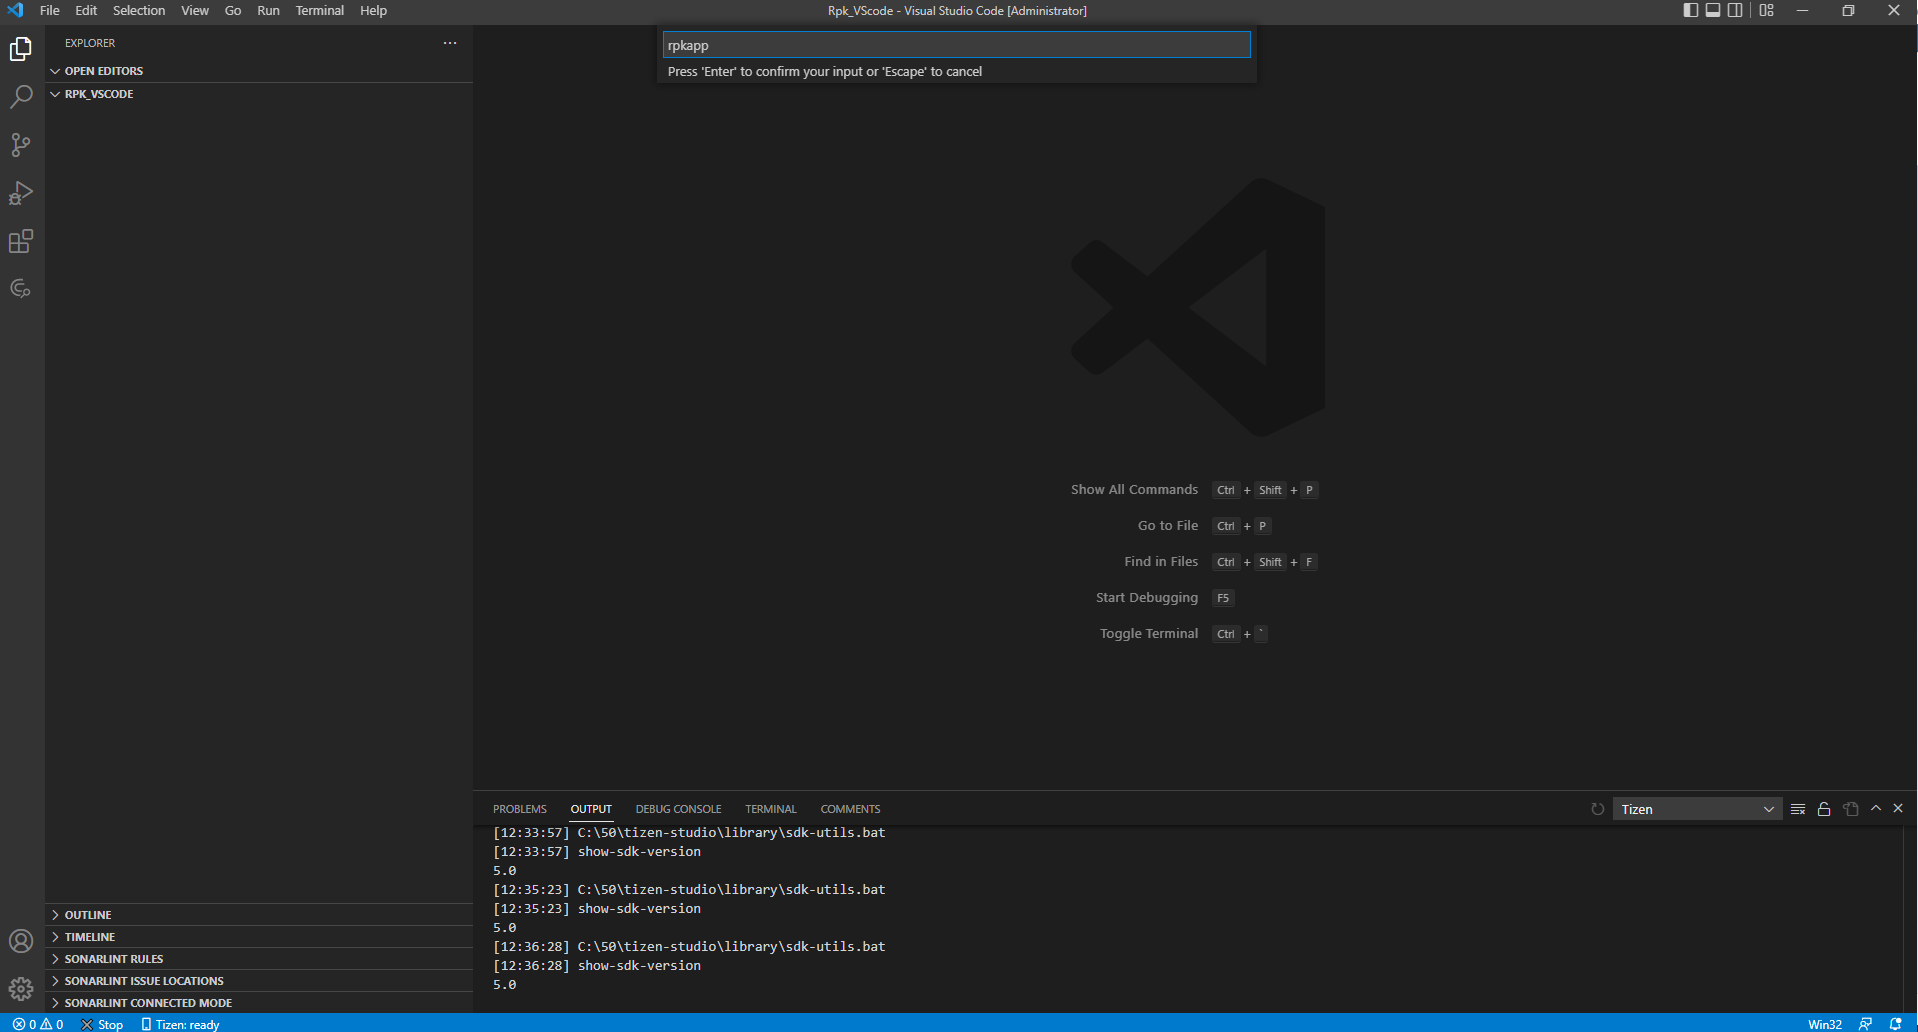
Task: Switch to the DEBUG CONSOLE tab
Action: [679, 808]
